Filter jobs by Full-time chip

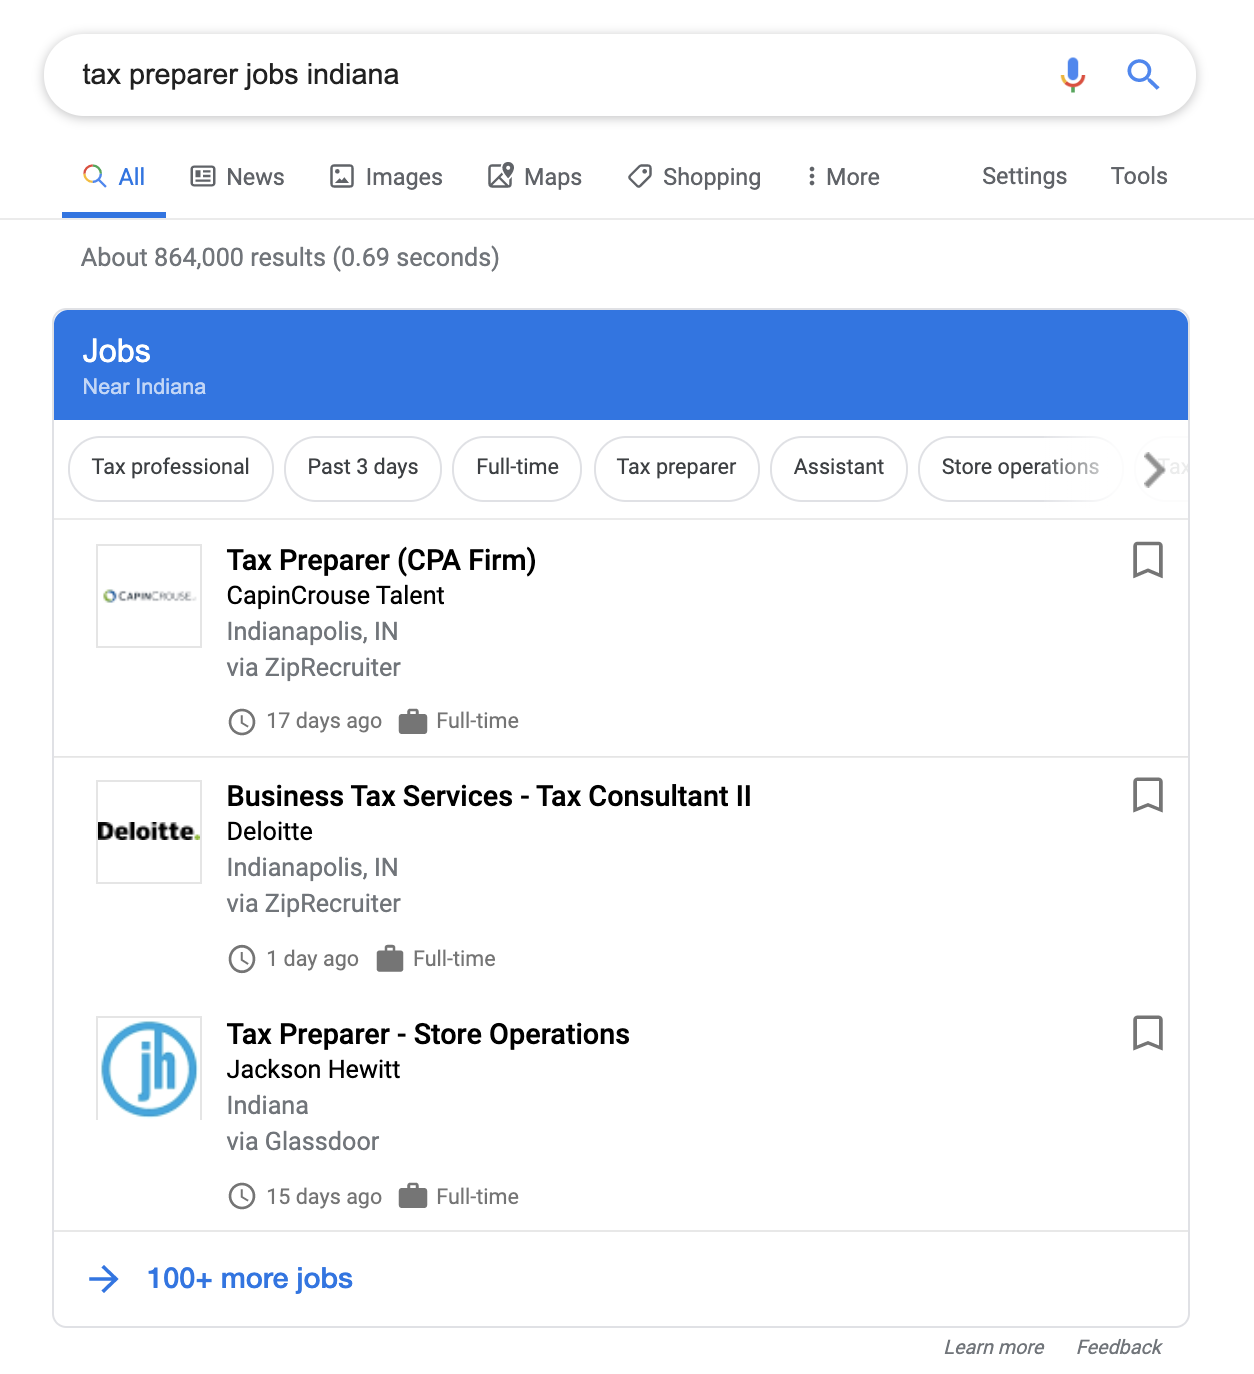(517, 468)
